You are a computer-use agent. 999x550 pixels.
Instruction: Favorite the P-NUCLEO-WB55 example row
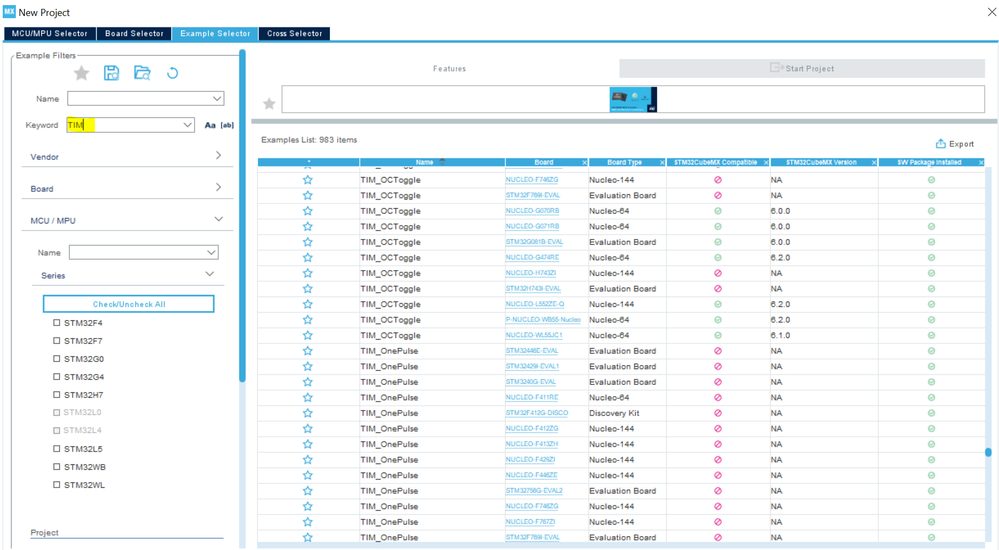(x=308, y=320)
